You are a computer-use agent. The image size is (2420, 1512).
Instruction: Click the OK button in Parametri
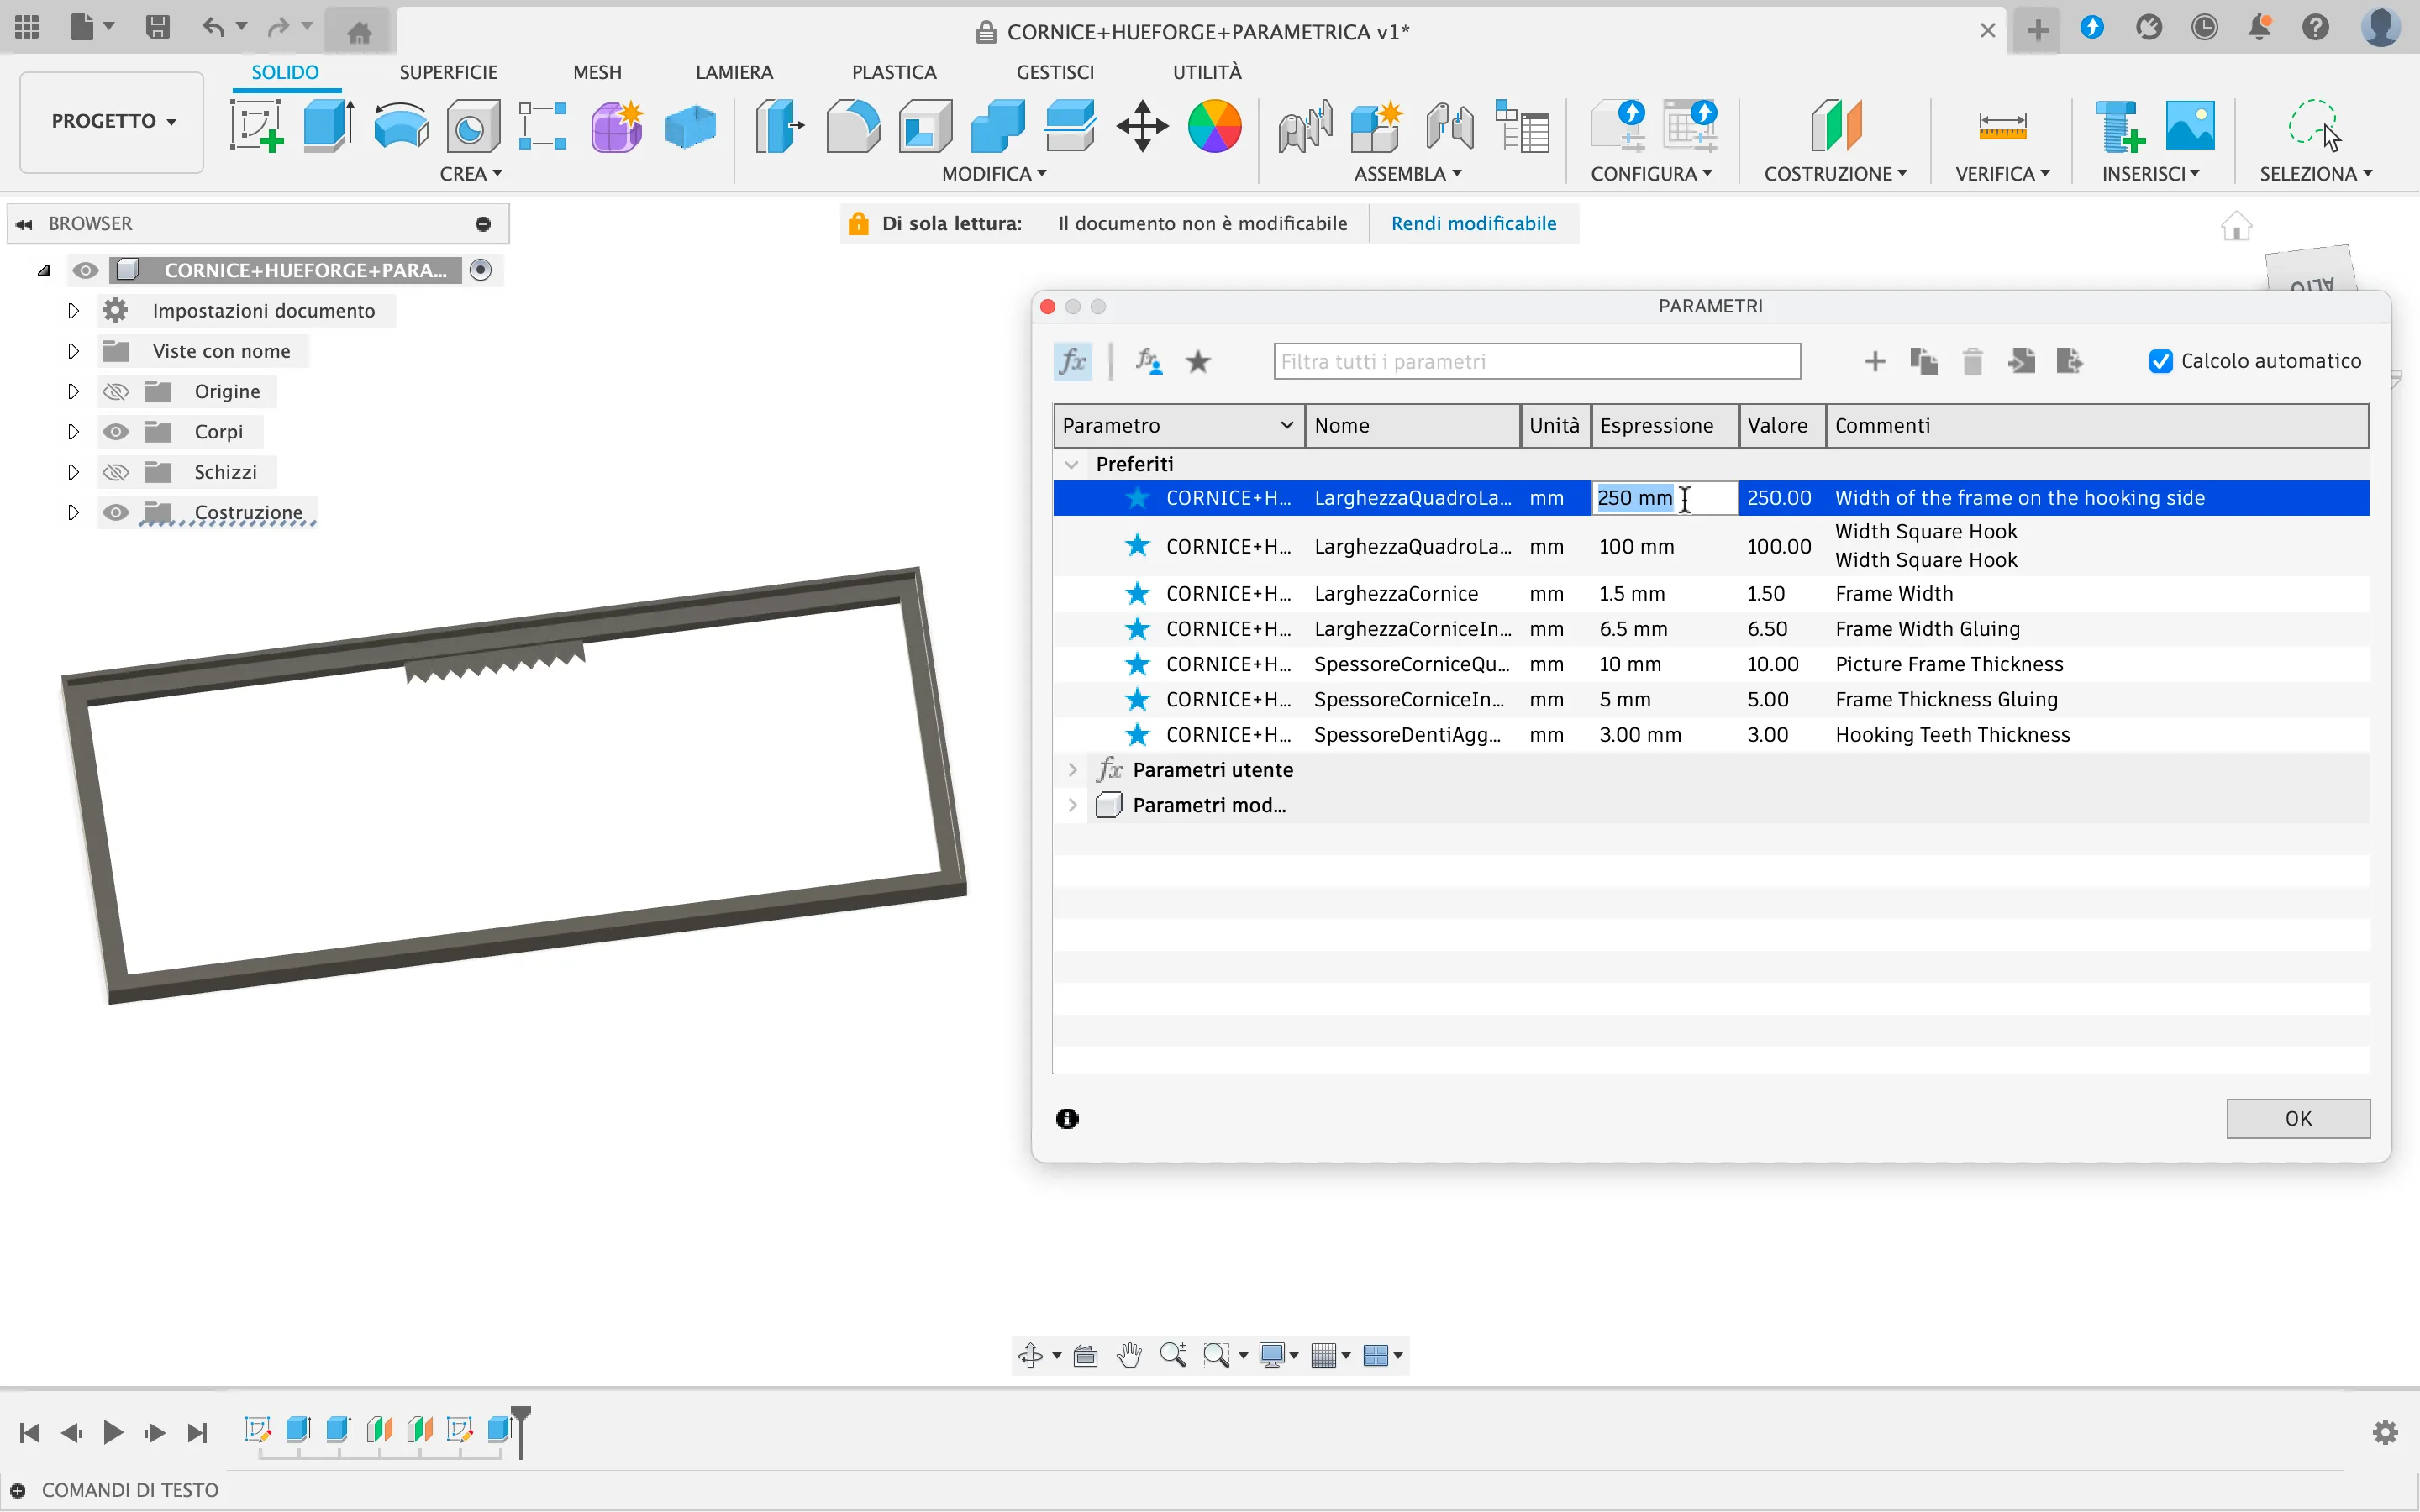(2298, 1118)
